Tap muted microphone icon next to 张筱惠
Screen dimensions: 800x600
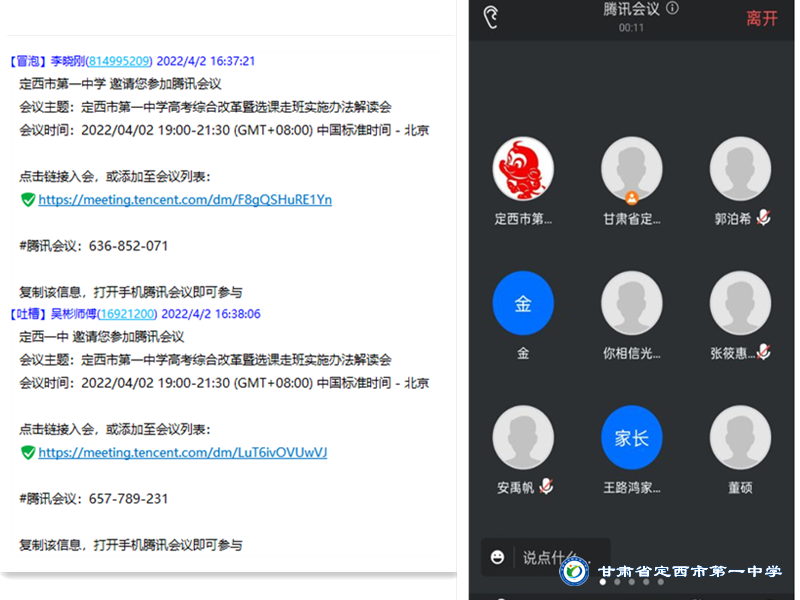(764, 352)
